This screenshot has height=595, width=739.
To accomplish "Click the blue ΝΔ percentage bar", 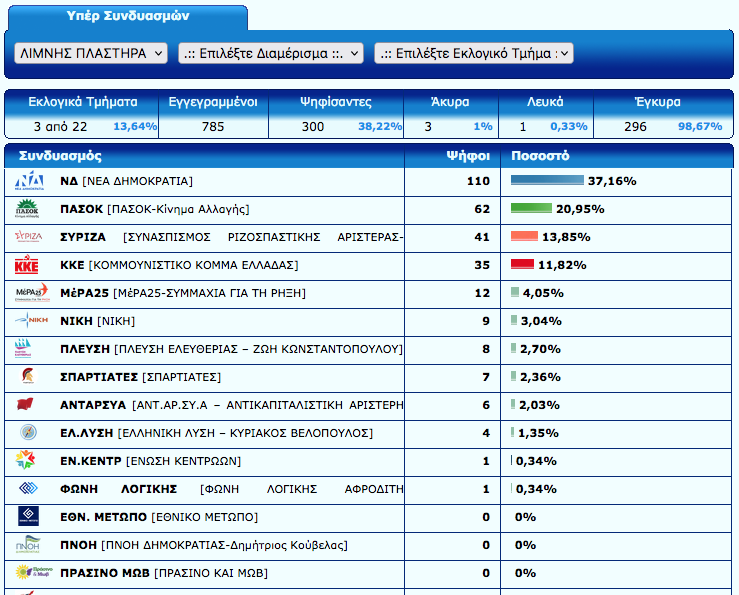I will (547, 181).
